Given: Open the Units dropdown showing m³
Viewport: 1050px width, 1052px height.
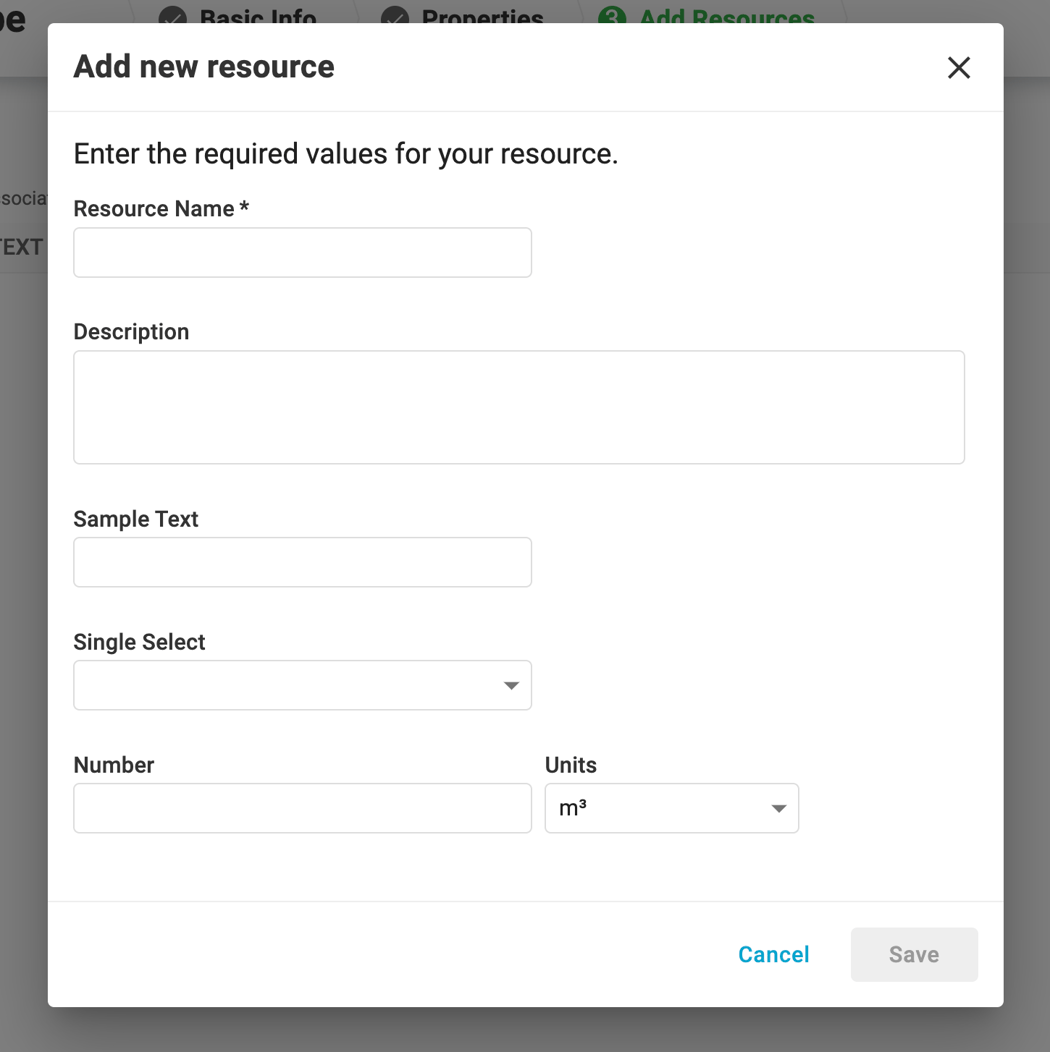Looking at the screenshot, I should point(671,808).
